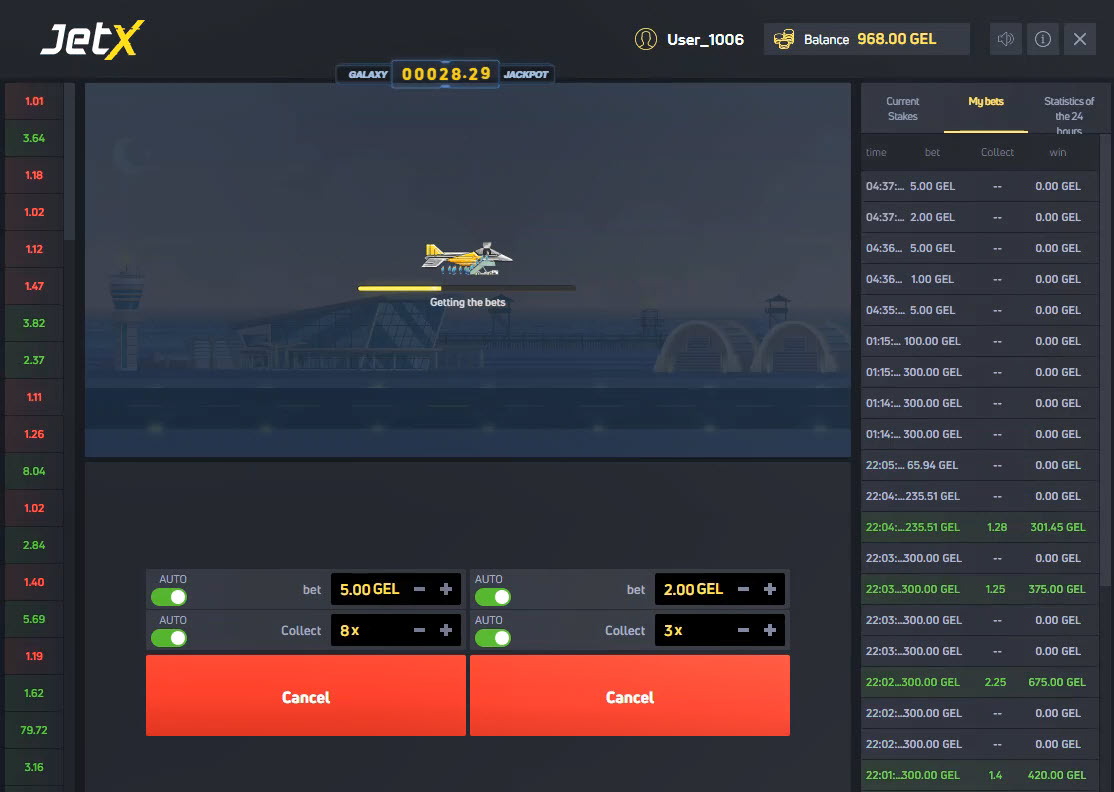Increase left bet amount with plus
The height and width of the screenshot is (792, 1114).
coord(446,590)
